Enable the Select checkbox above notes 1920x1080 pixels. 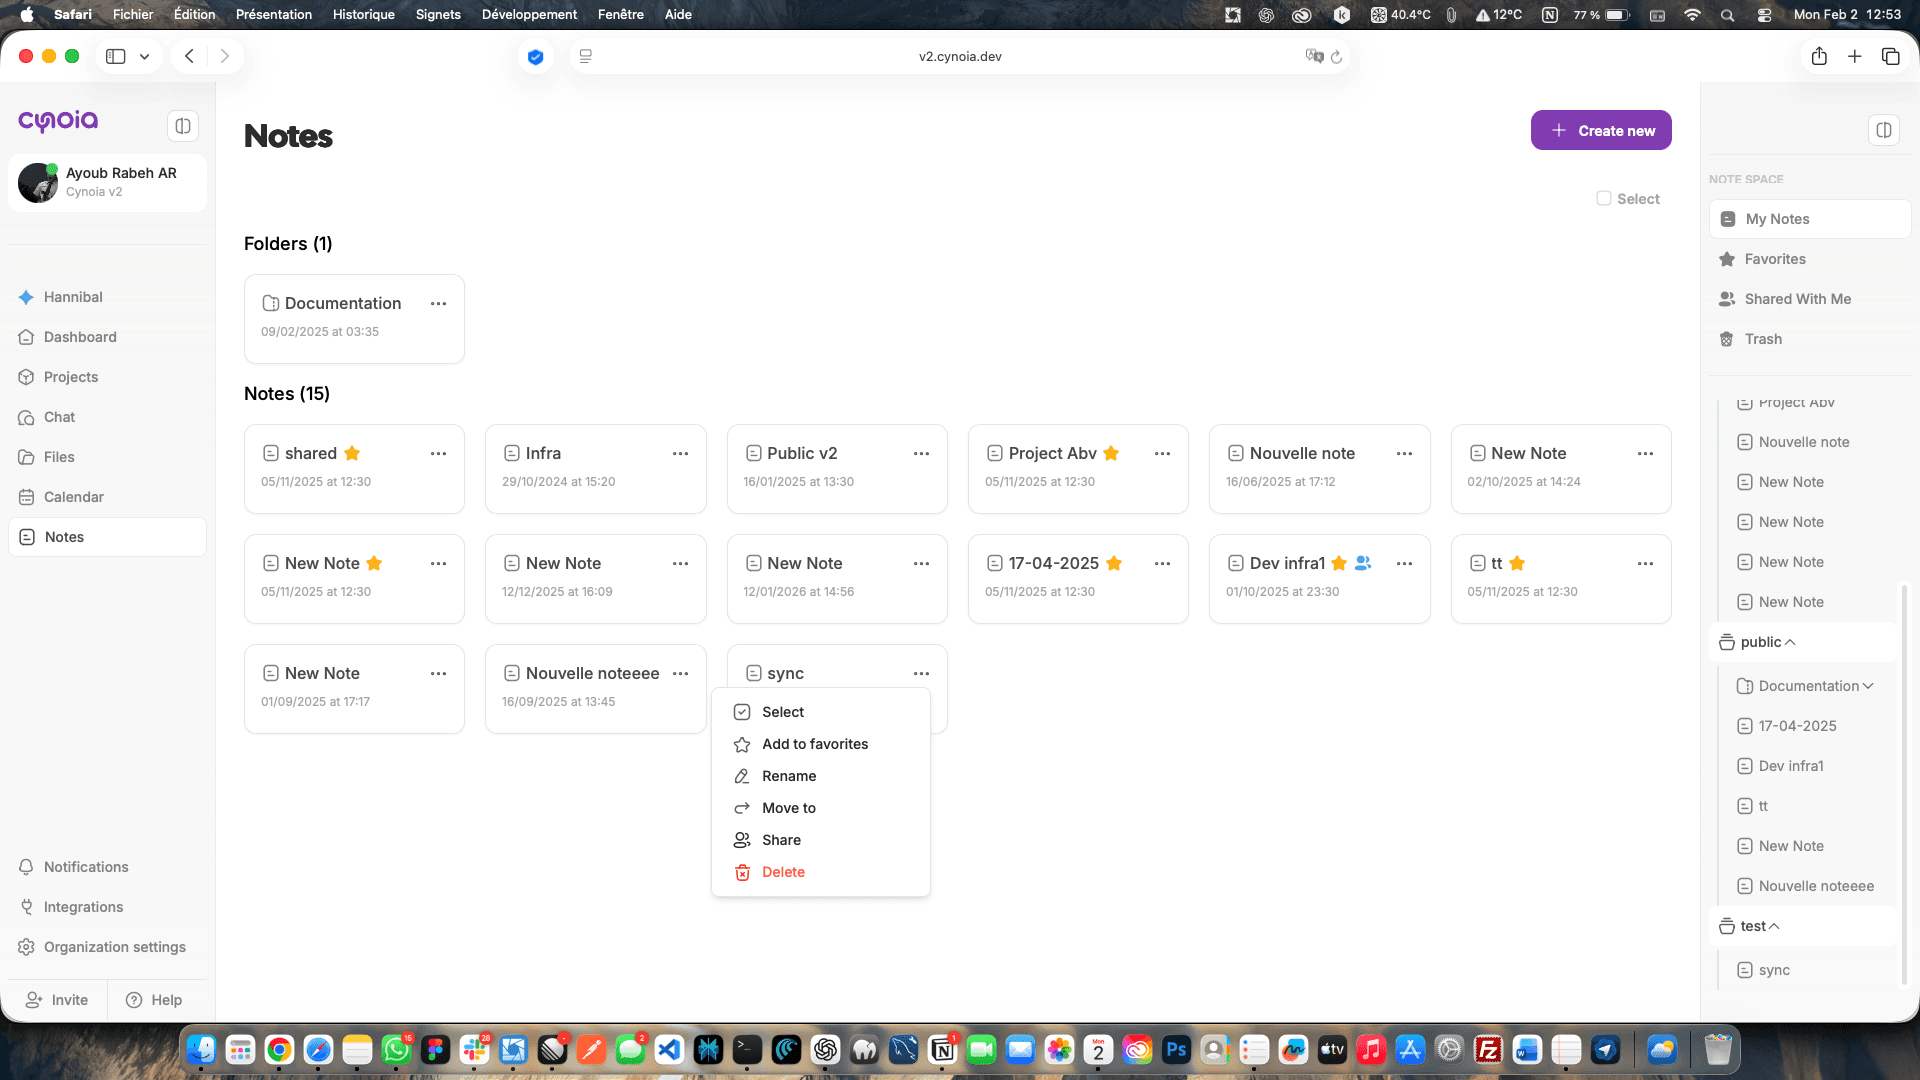(1604, 198)
